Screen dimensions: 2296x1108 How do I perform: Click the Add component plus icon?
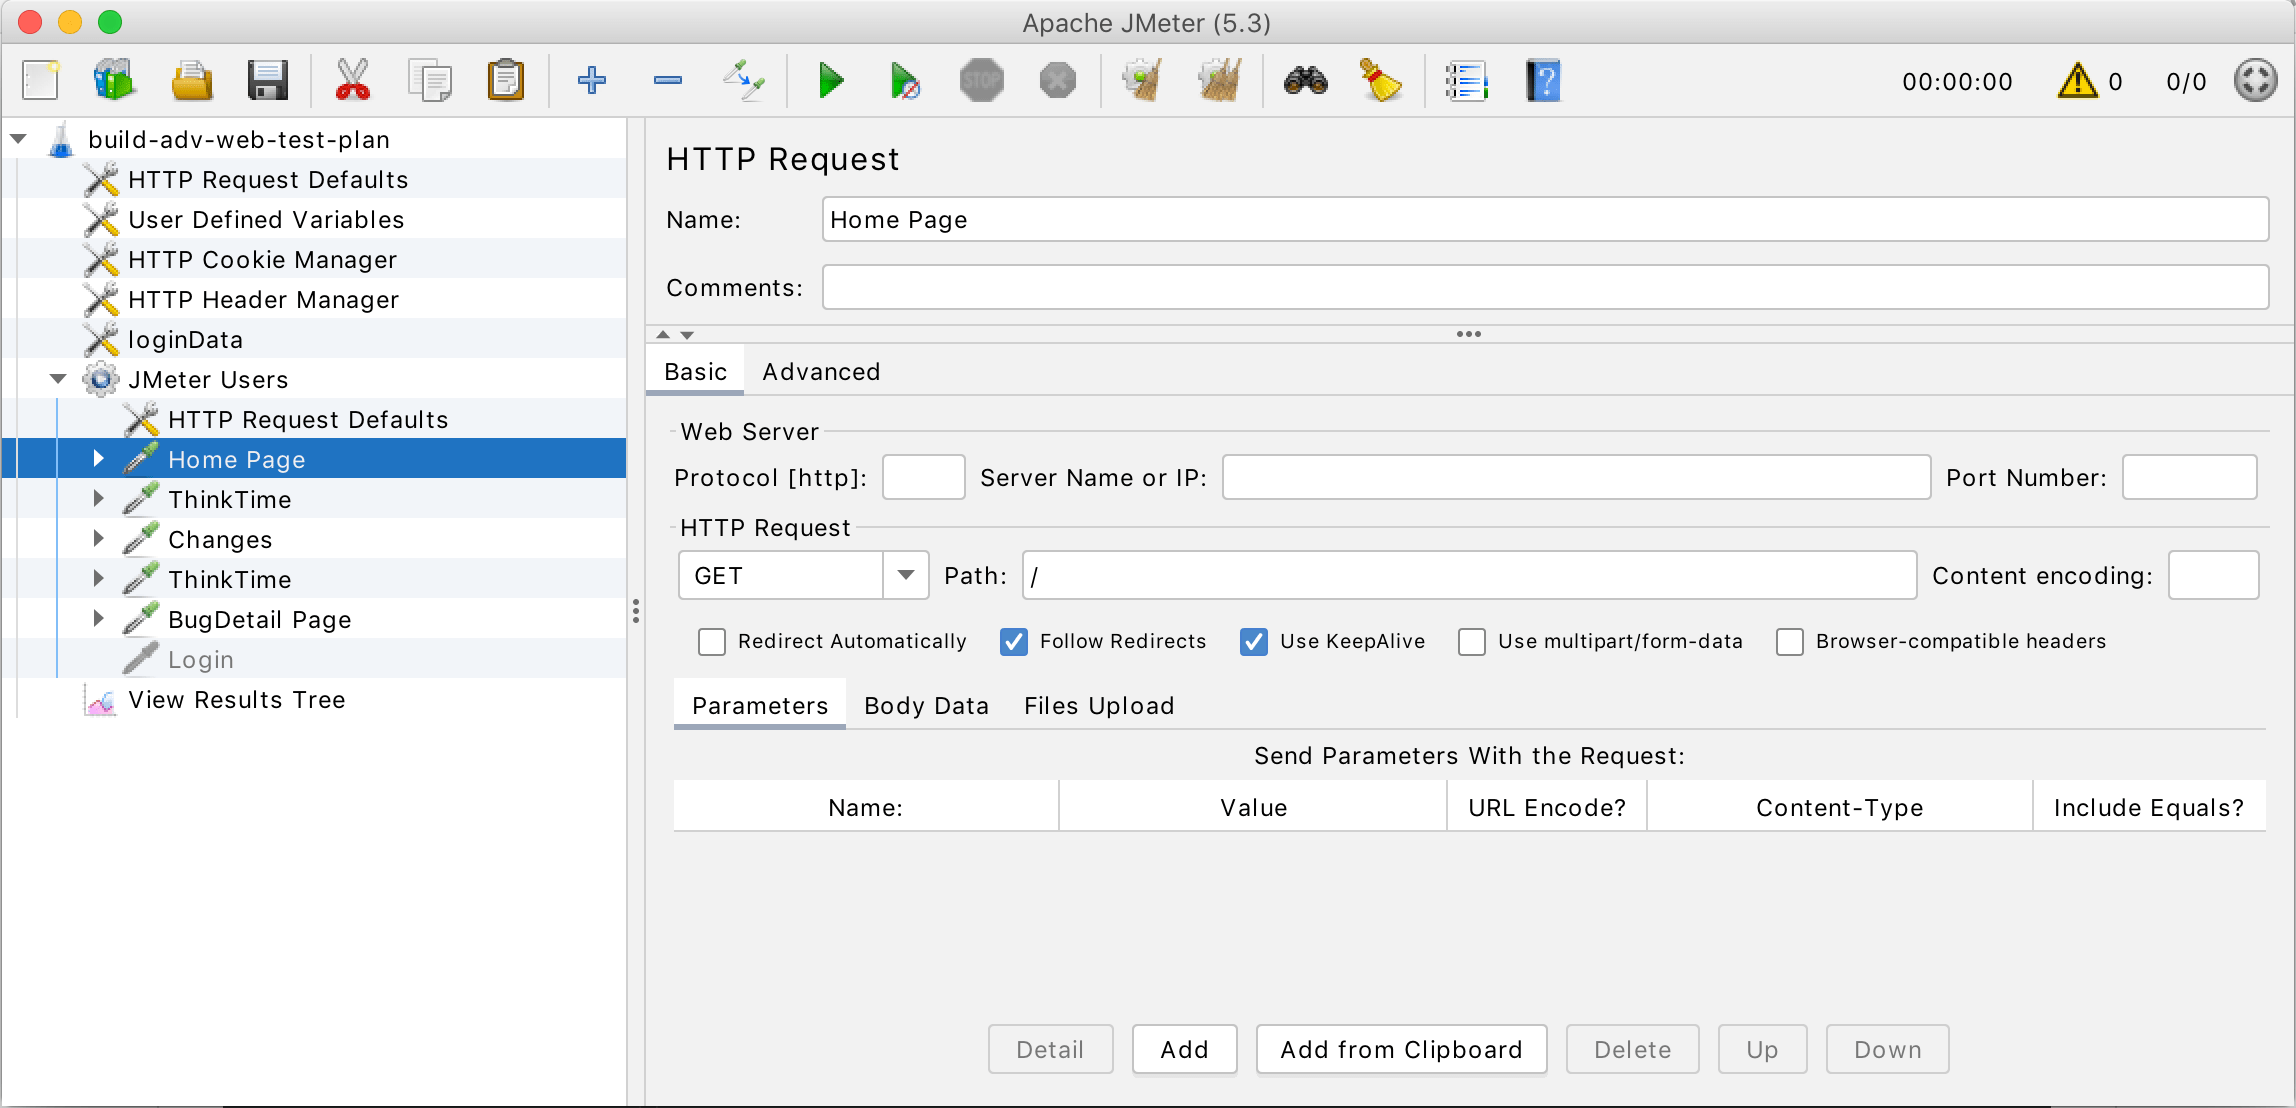coord(592,79)
